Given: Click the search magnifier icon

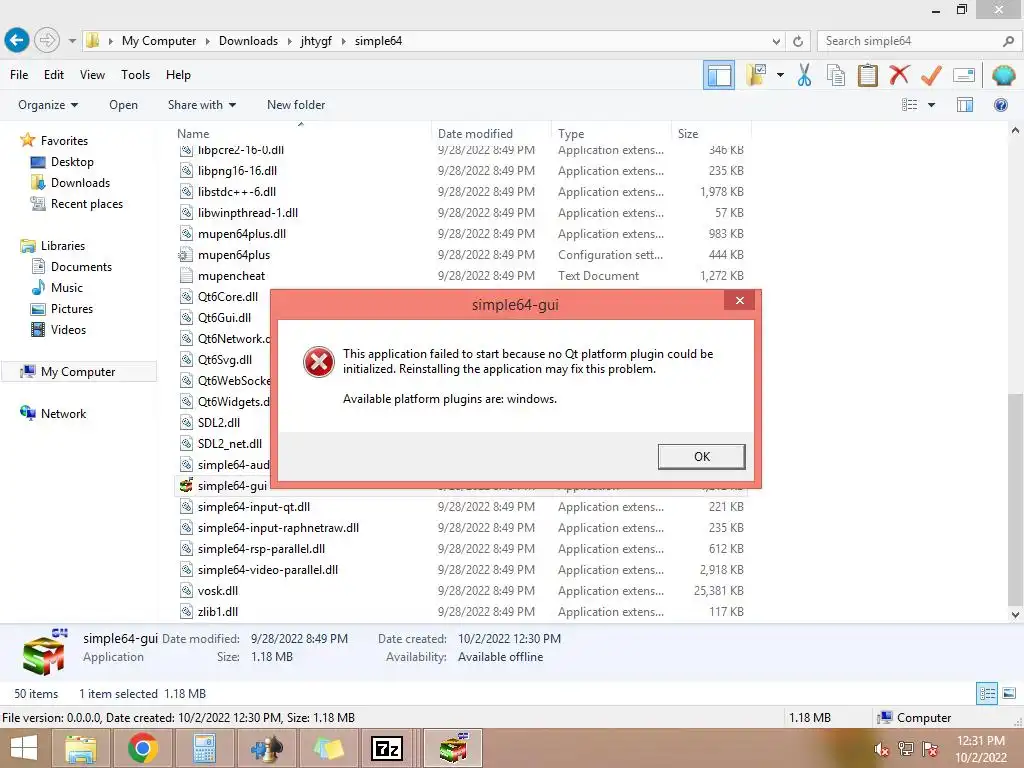Looking at the screenshot, I should 1008,41.
